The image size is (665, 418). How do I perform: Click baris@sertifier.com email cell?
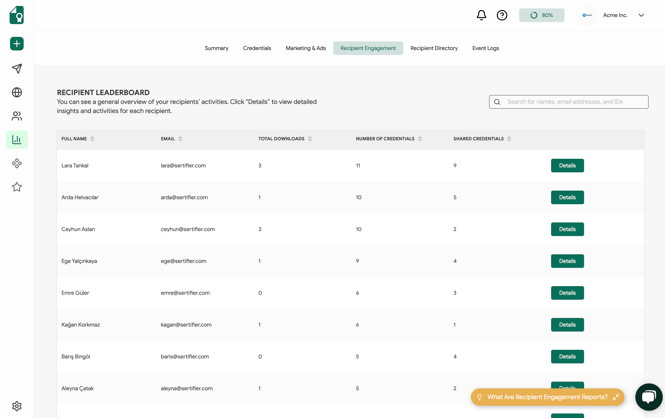pos(184,357)
